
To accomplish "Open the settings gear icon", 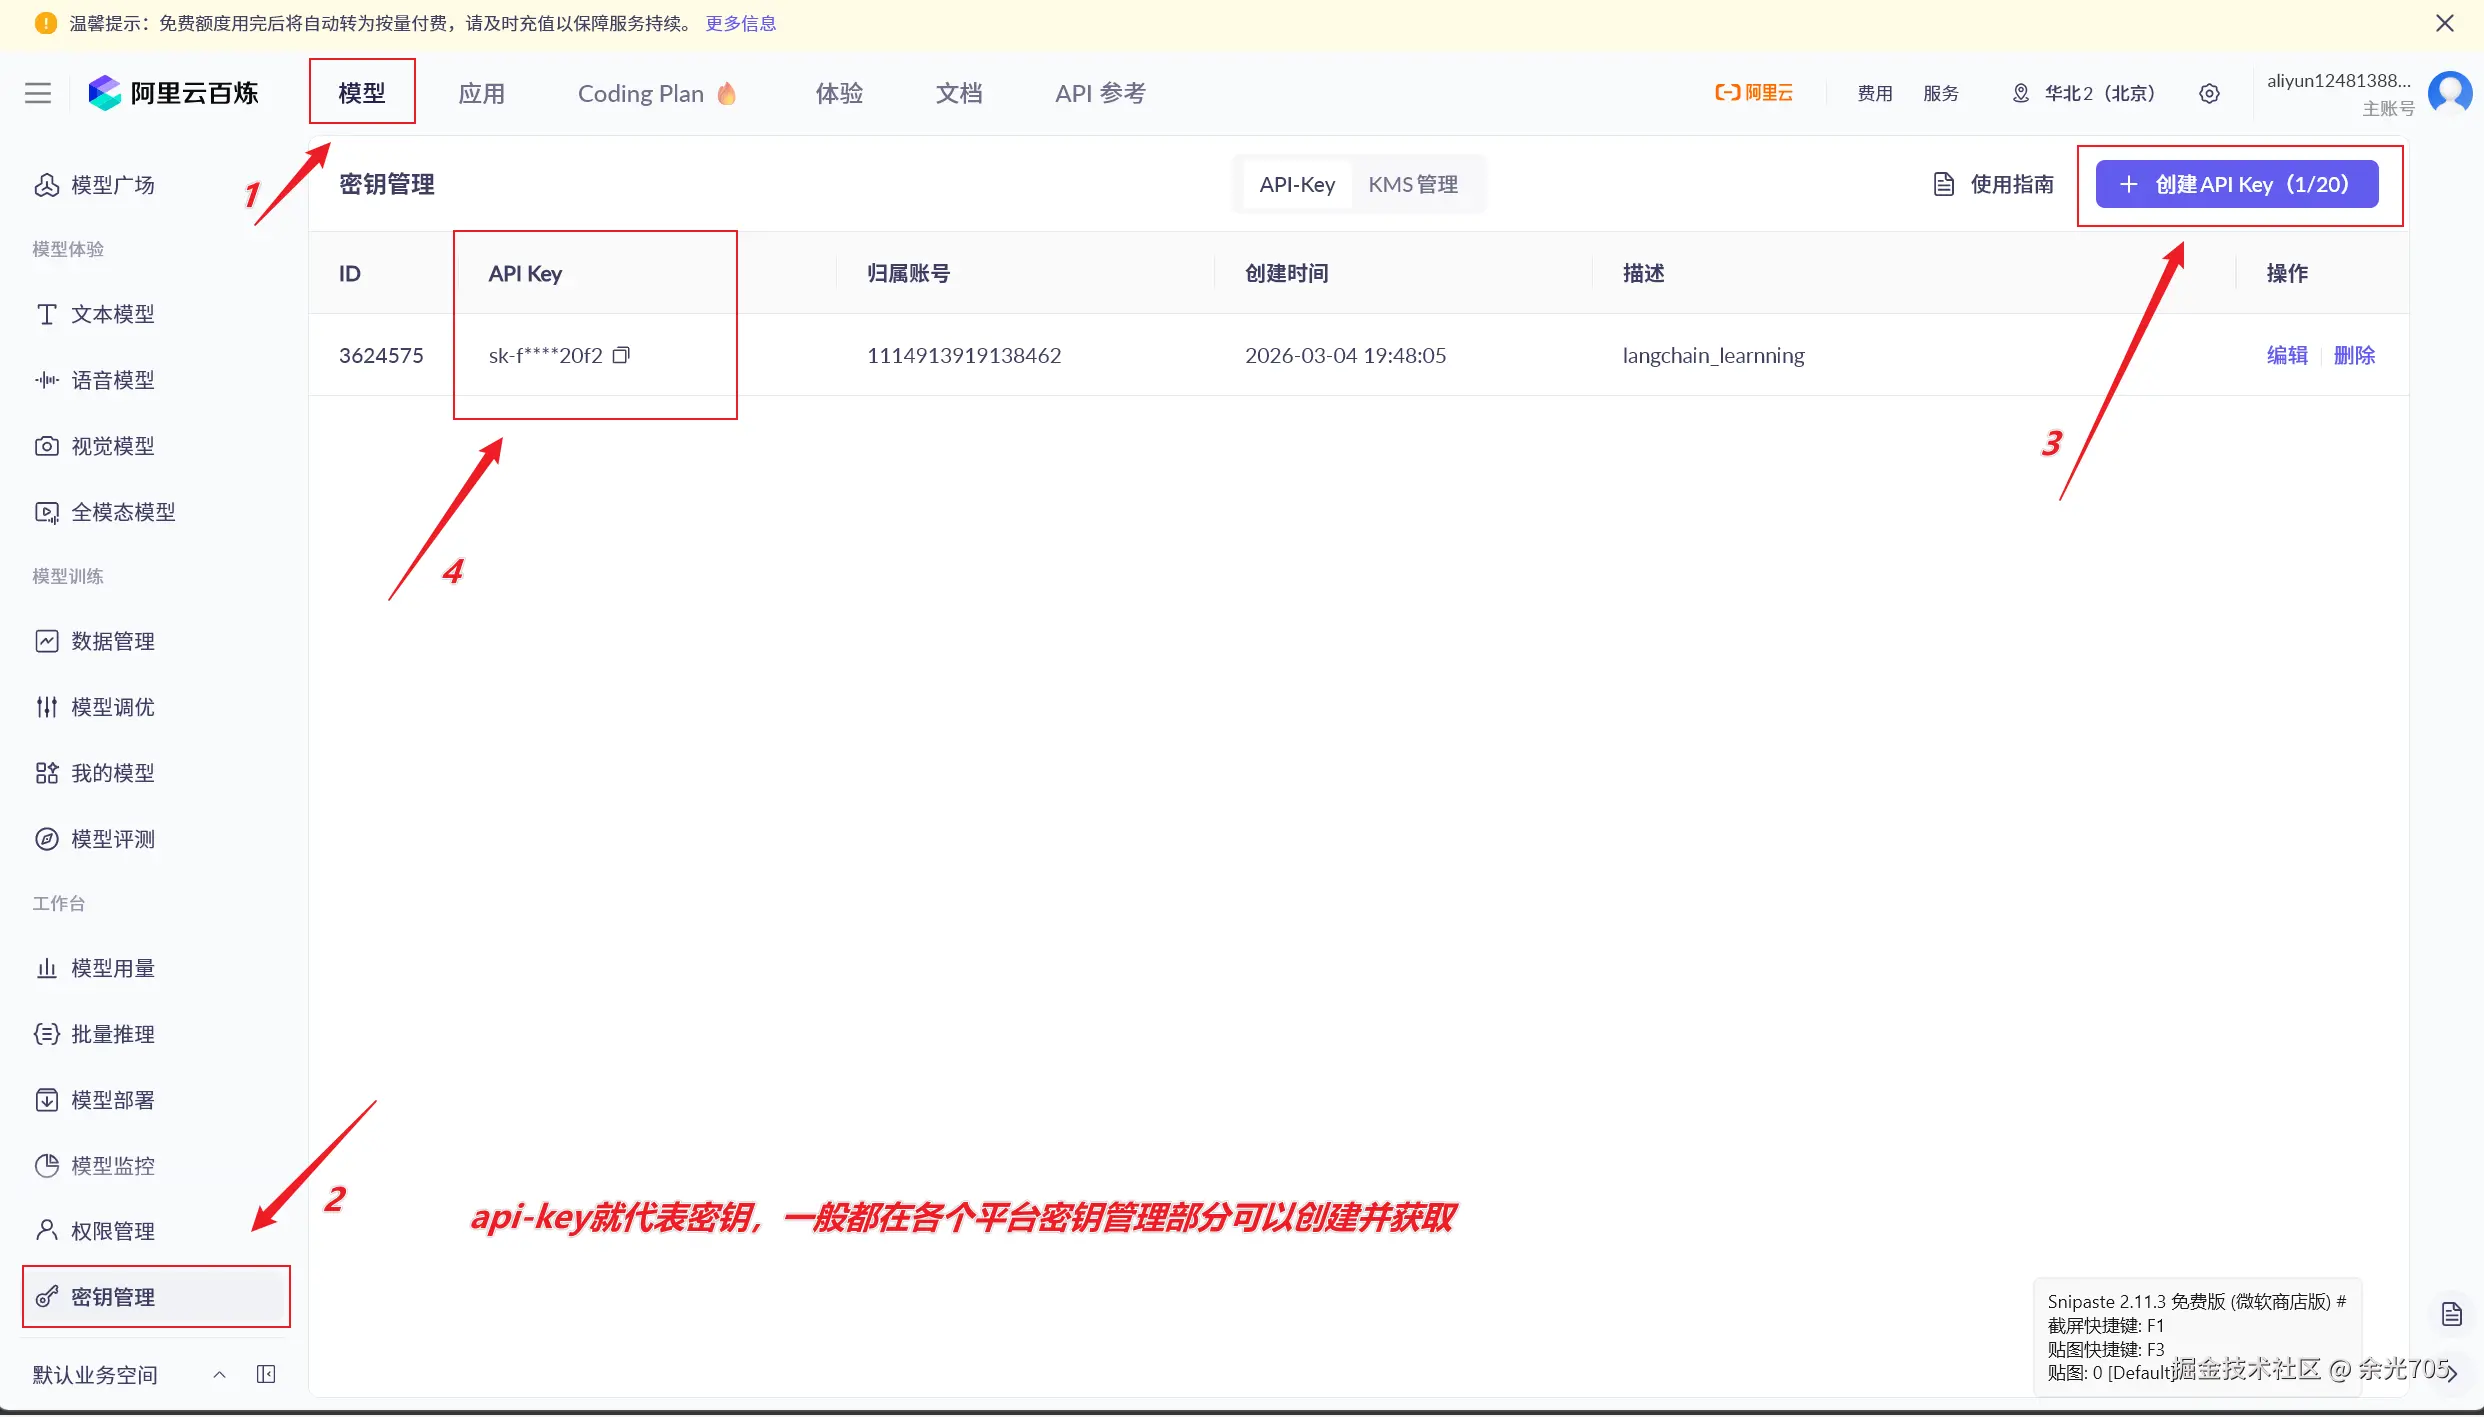I will (2209, 93).
